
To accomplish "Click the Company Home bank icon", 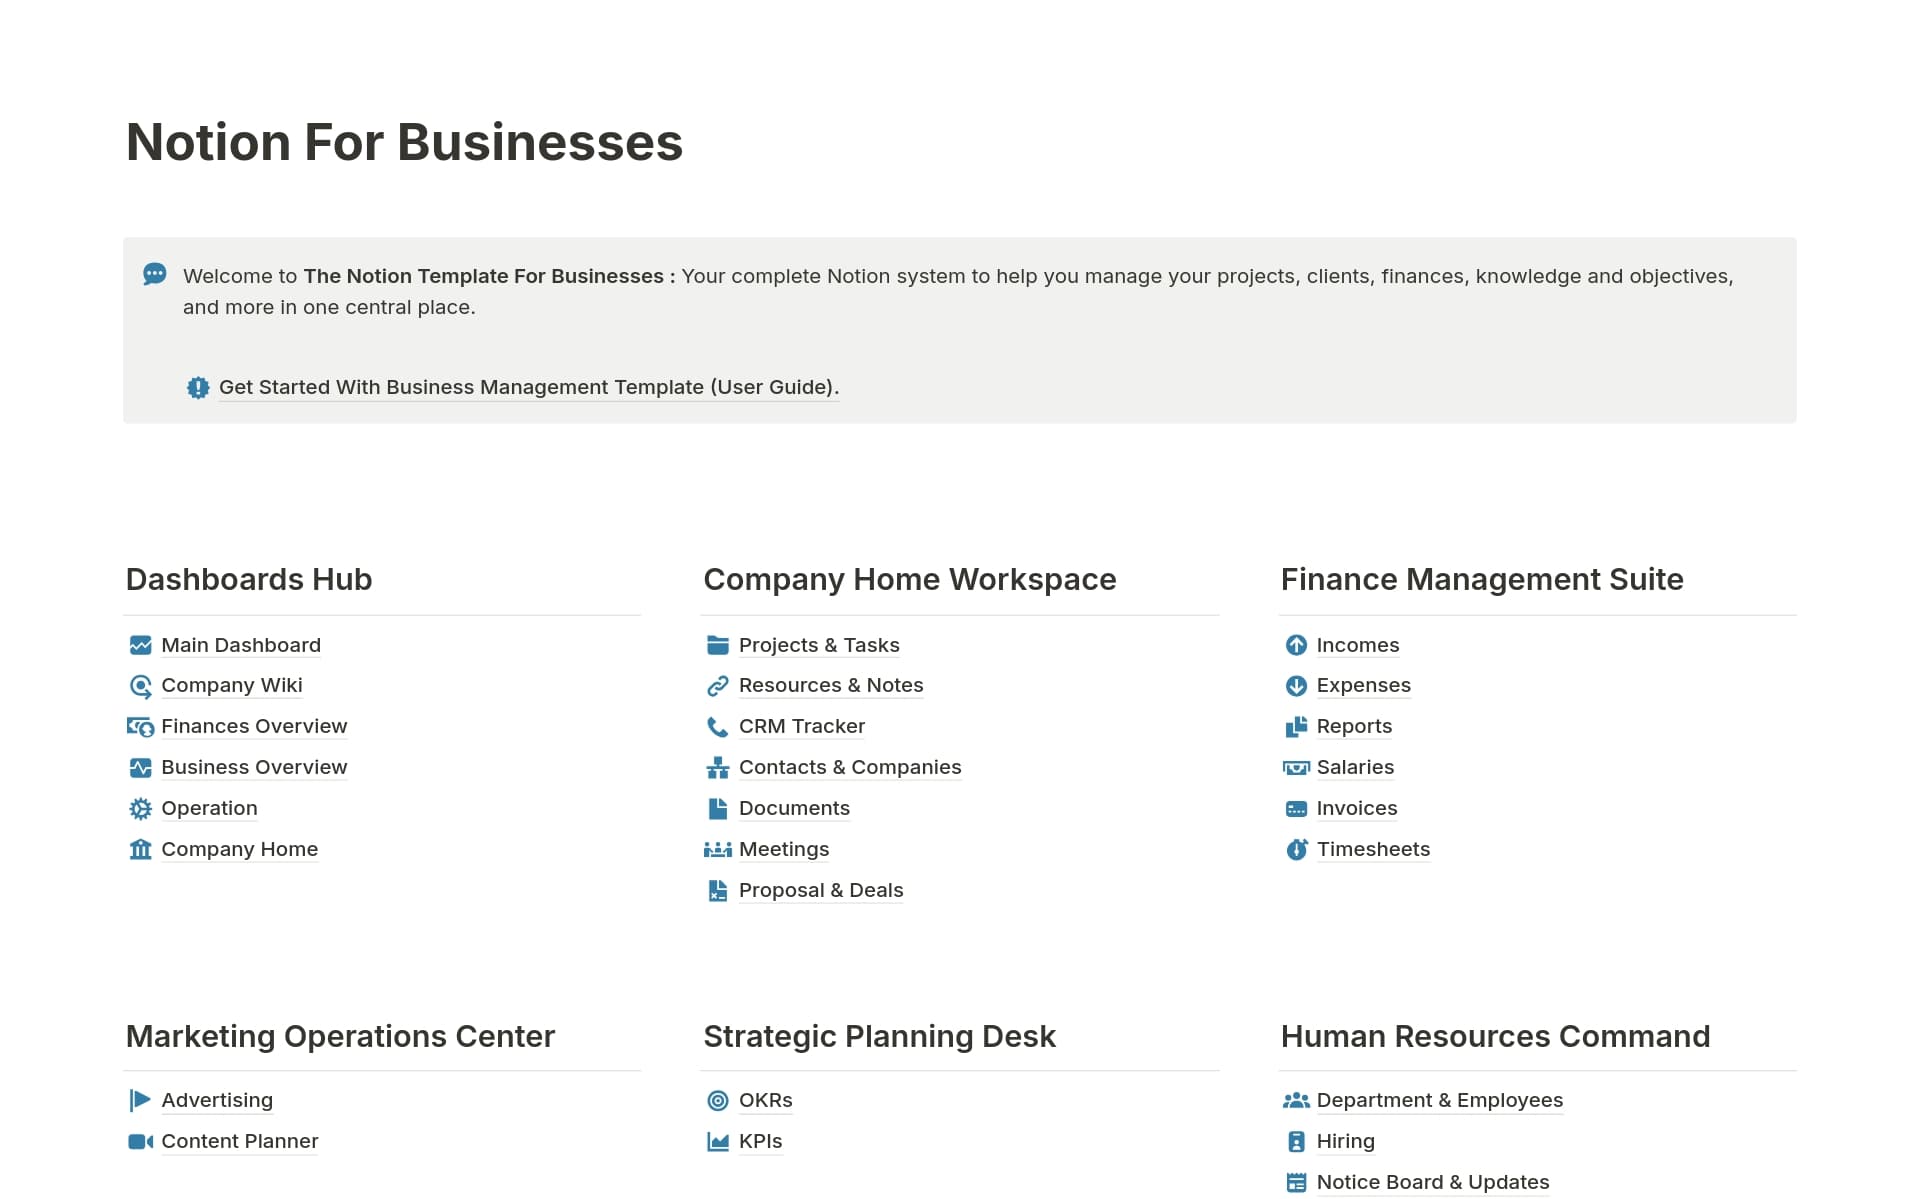I will coord(141,849).
